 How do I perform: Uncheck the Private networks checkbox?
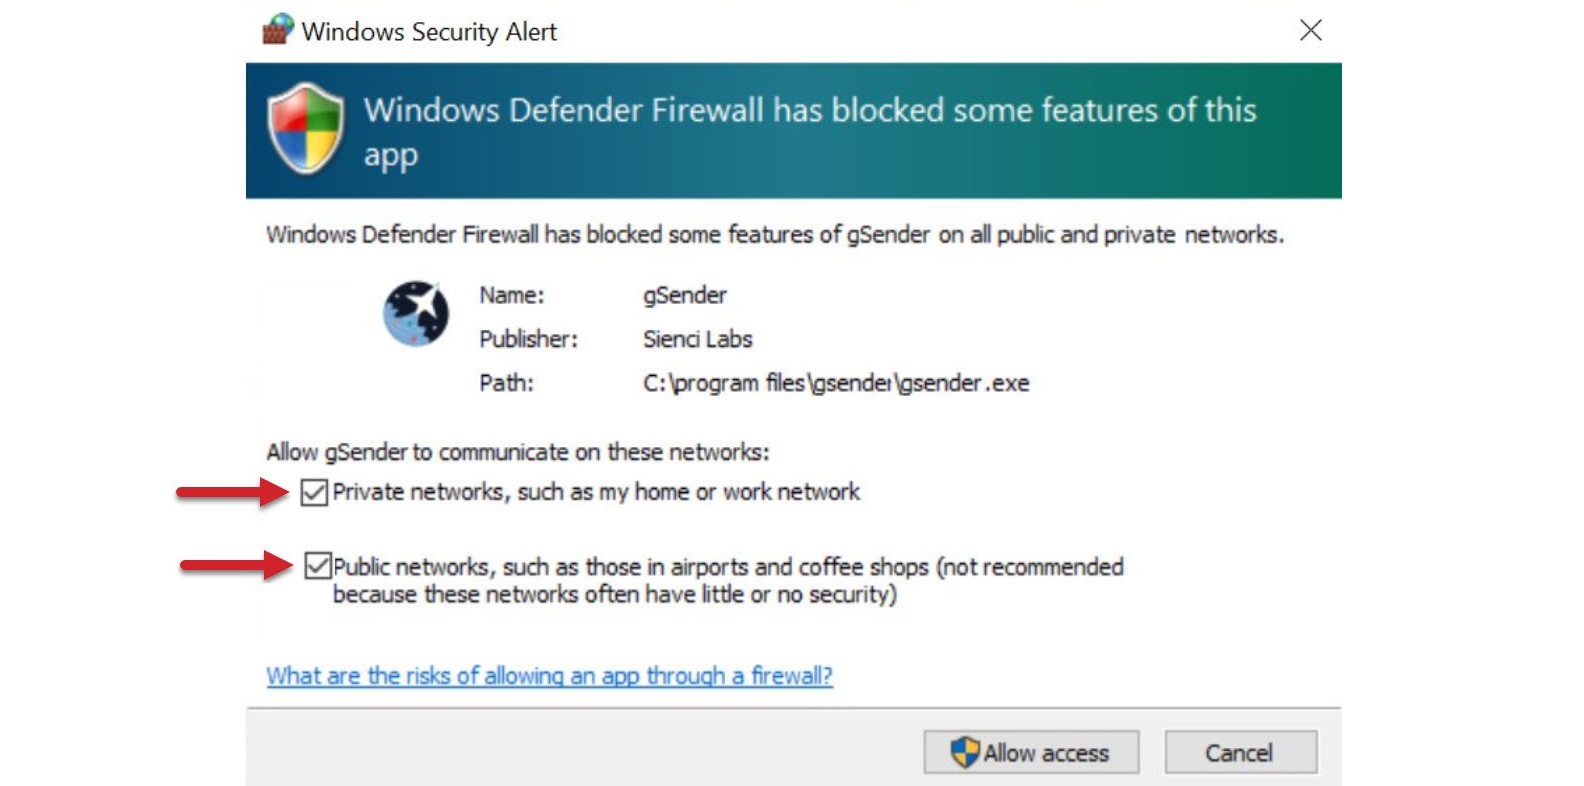coord(314,492)
